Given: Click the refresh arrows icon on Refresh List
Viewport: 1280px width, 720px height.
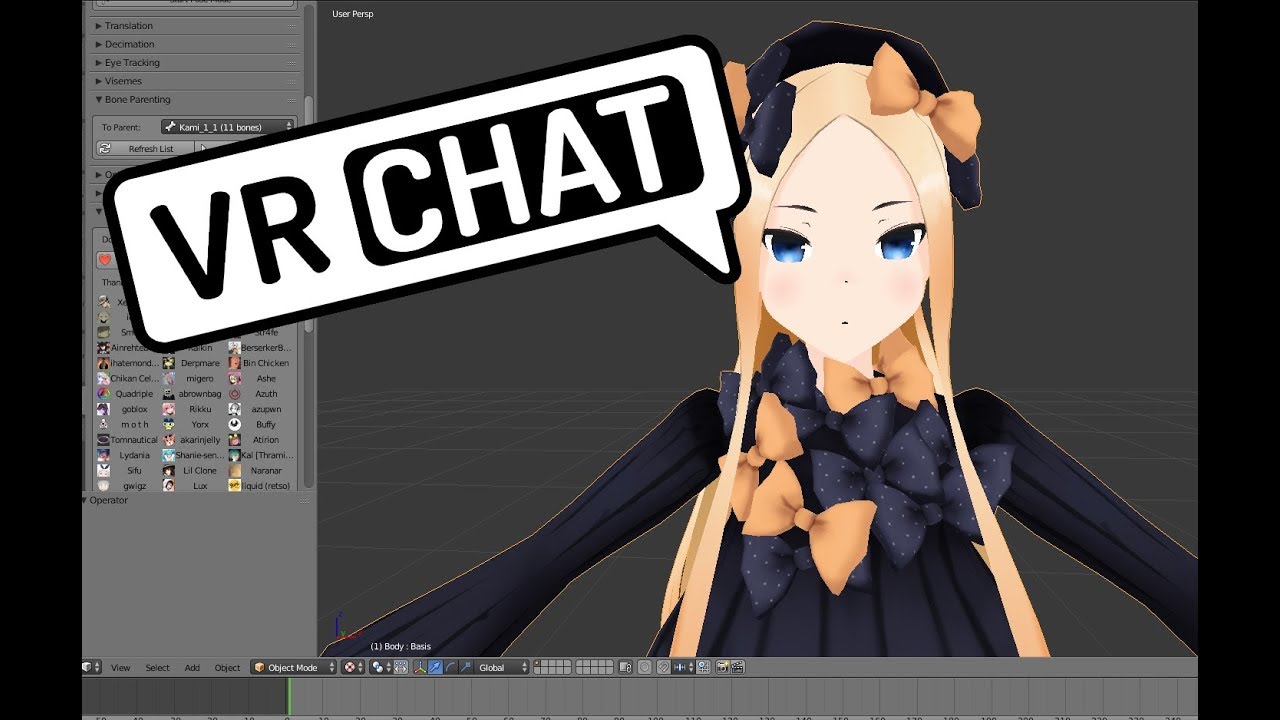Looking at the screenshot, I should 105,149.
